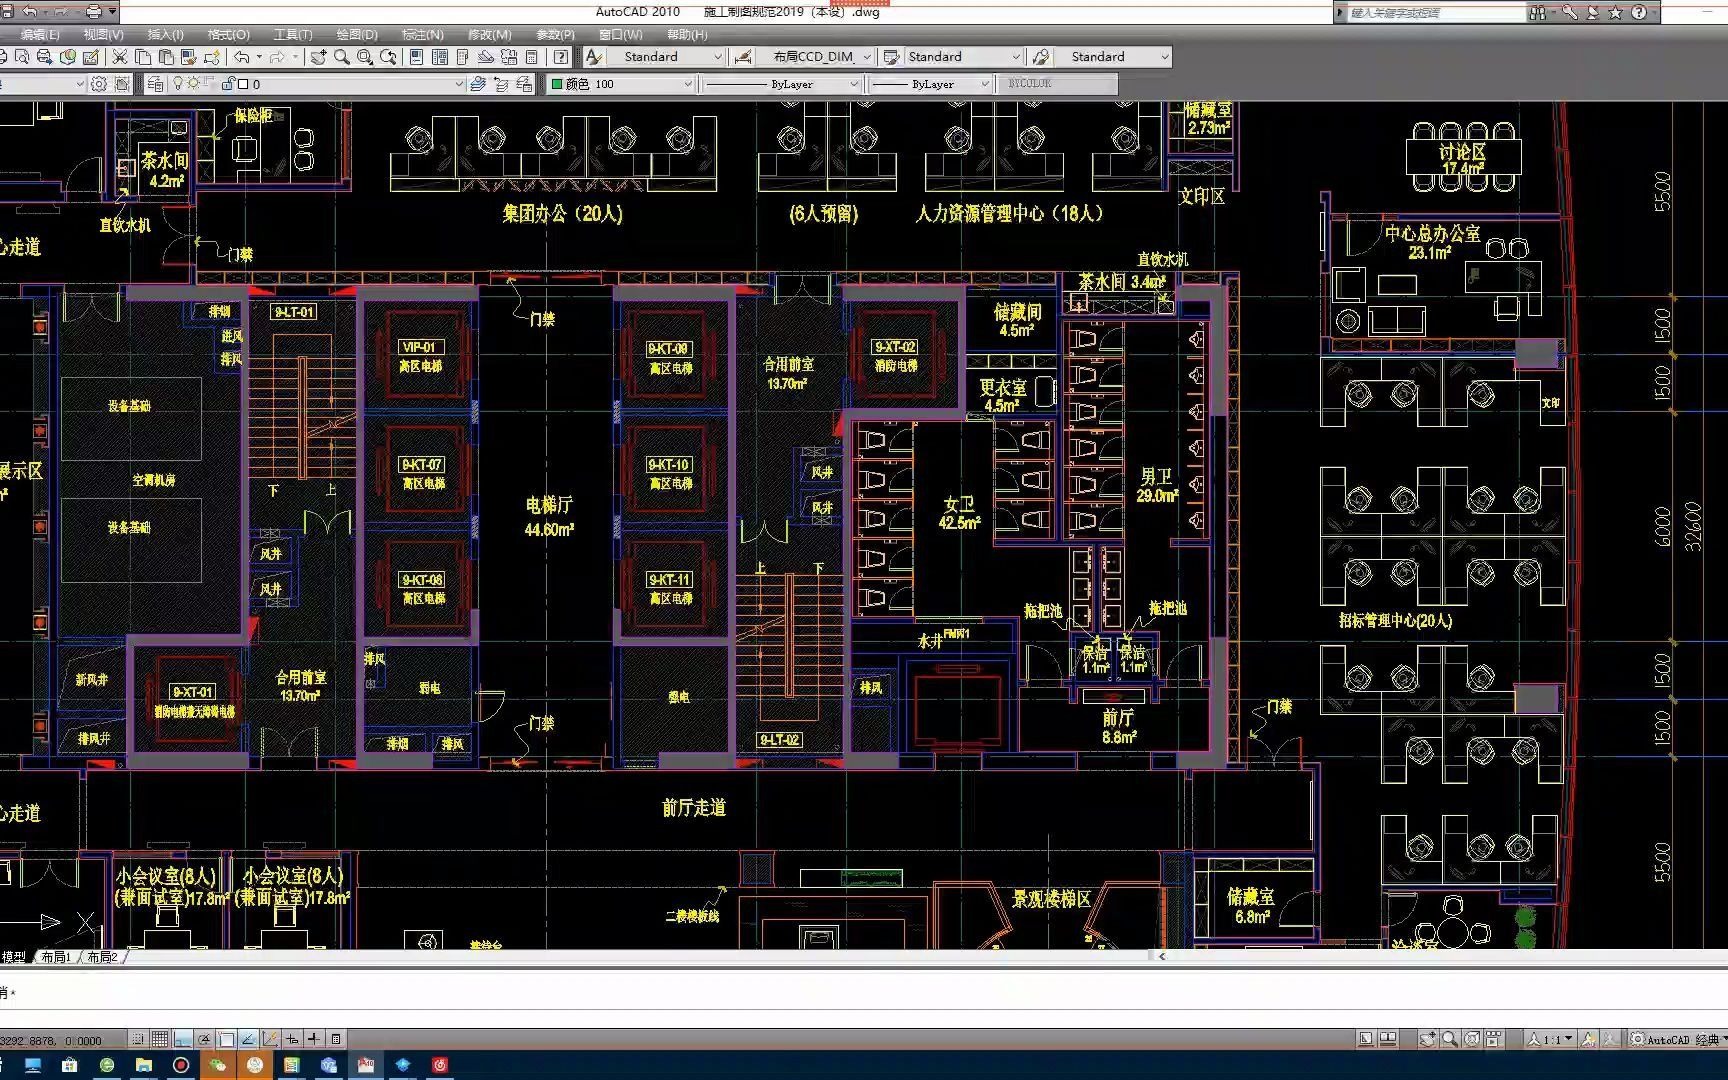Screen dimensions: 1728x1080
Task: Click the Workspace Settings gear icon
Action: point(99,84)
